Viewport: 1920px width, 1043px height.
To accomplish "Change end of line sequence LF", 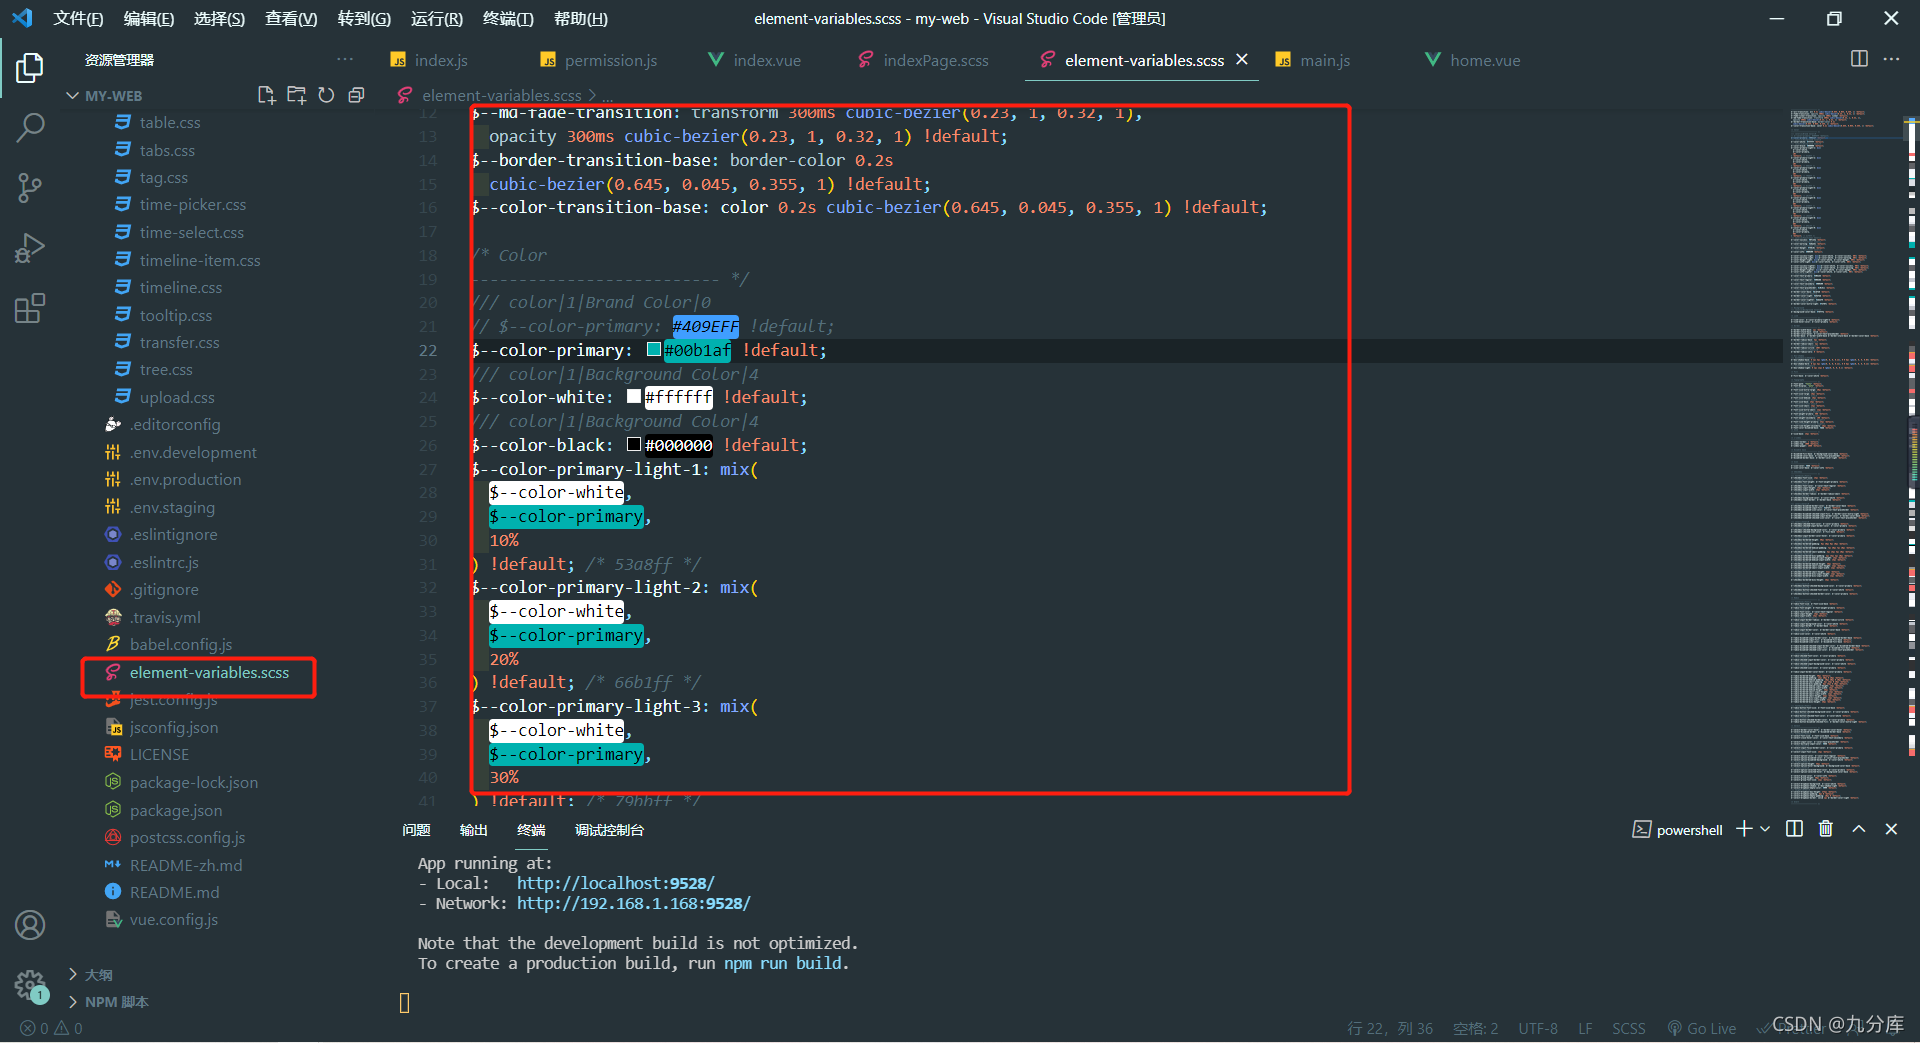I will click(x=1585, y=1028).
